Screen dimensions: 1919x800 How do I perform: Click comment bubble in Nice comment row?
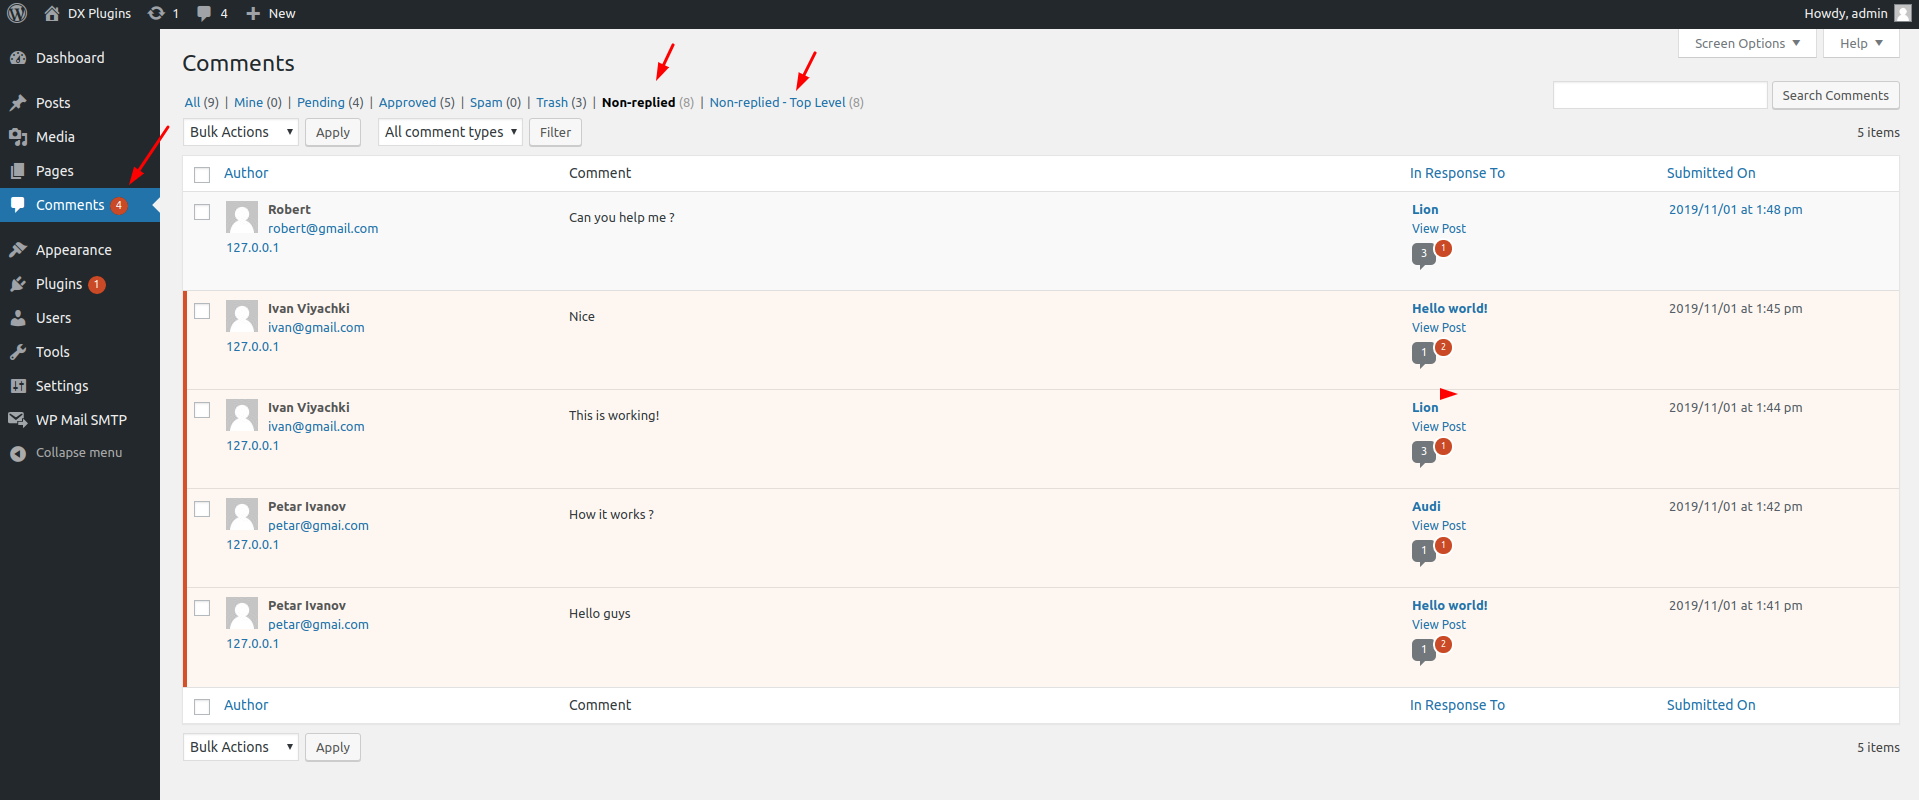(x=1424, y=353)
